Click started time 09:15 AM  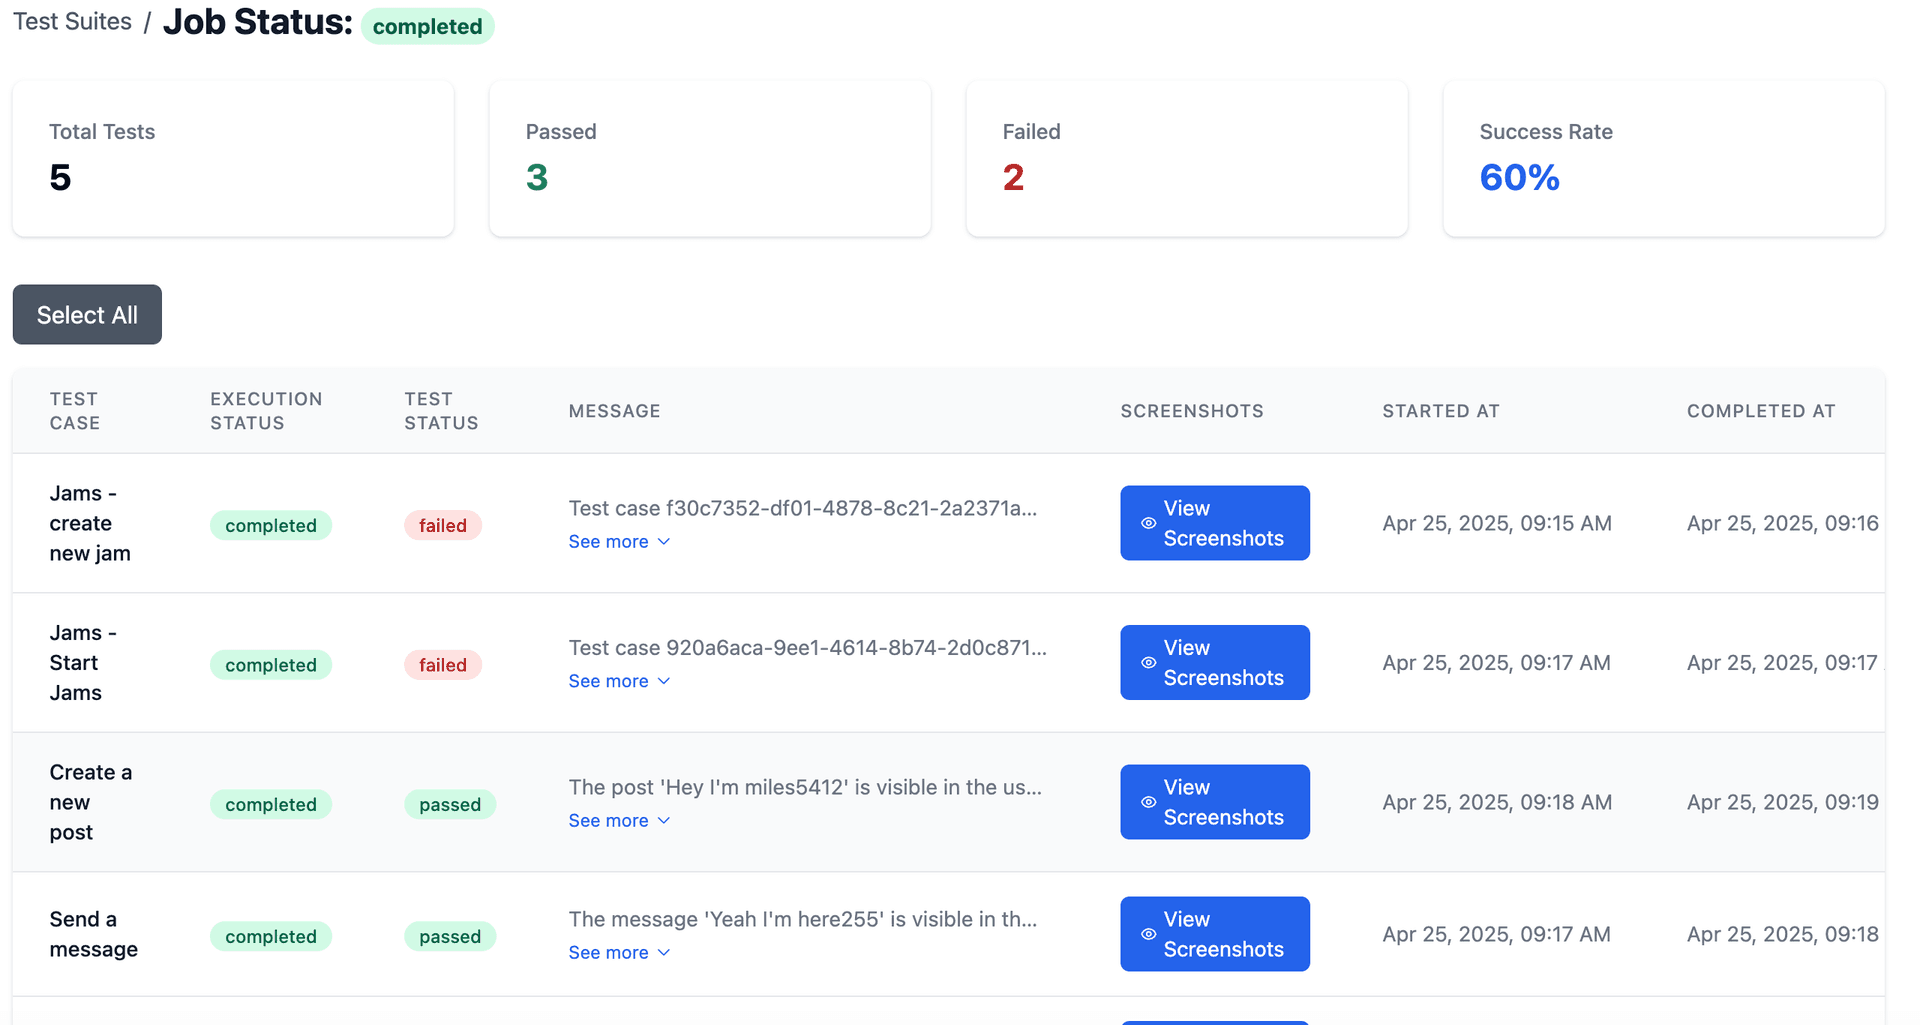tap(1497, 523)
